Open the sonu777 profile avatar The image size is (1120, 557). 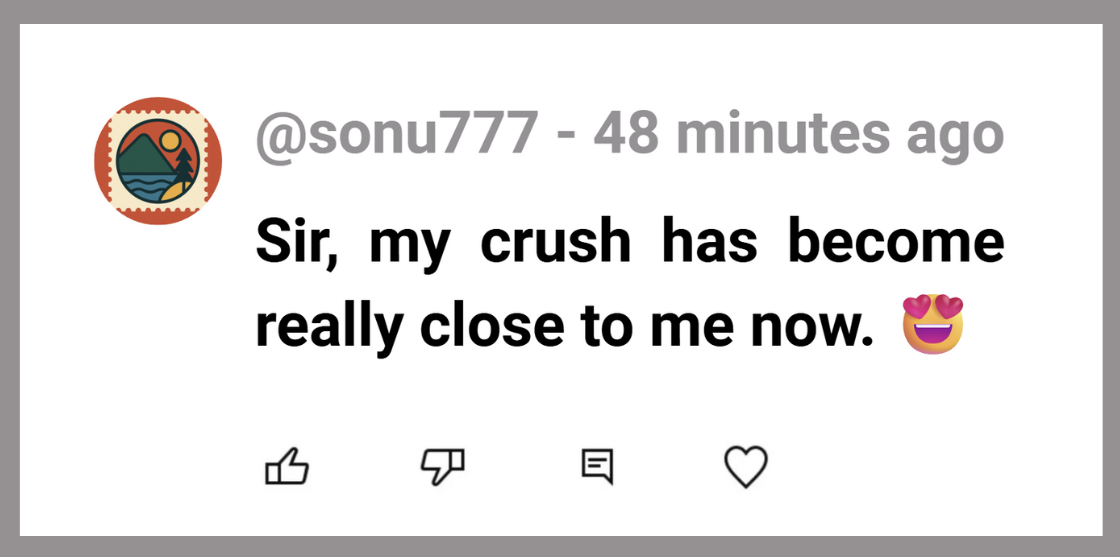tap(158, 161)
